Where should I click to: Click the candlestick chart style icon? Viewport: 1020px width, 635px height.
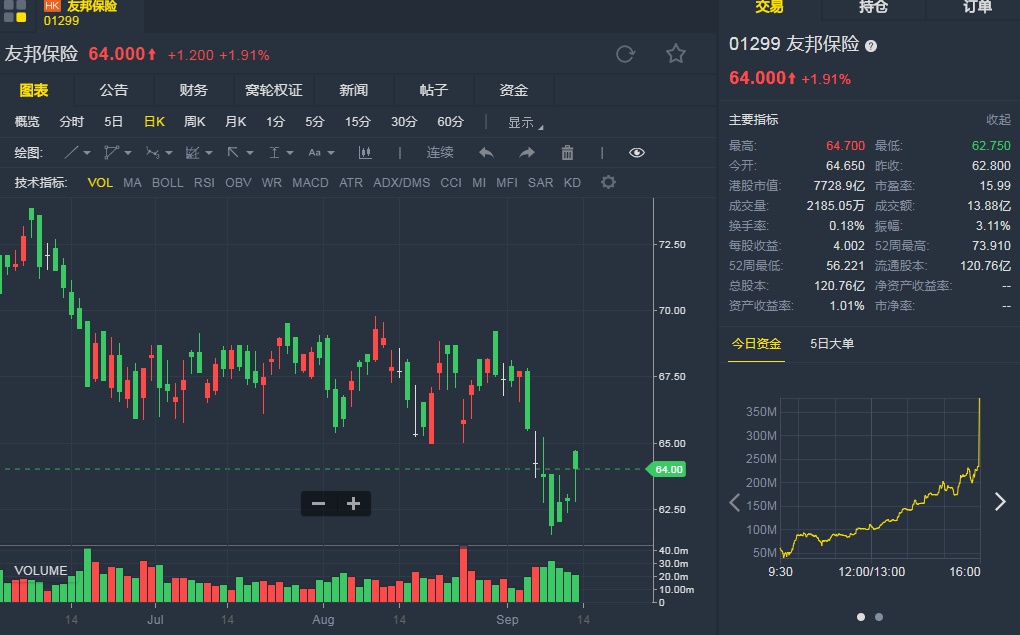click(x=364, y=153)
